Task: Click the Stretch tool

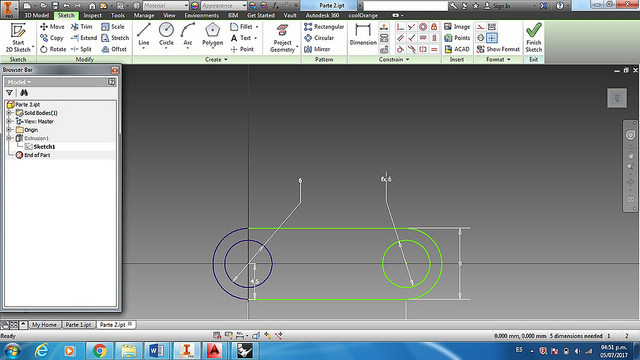Action: [x=115, y=38]
